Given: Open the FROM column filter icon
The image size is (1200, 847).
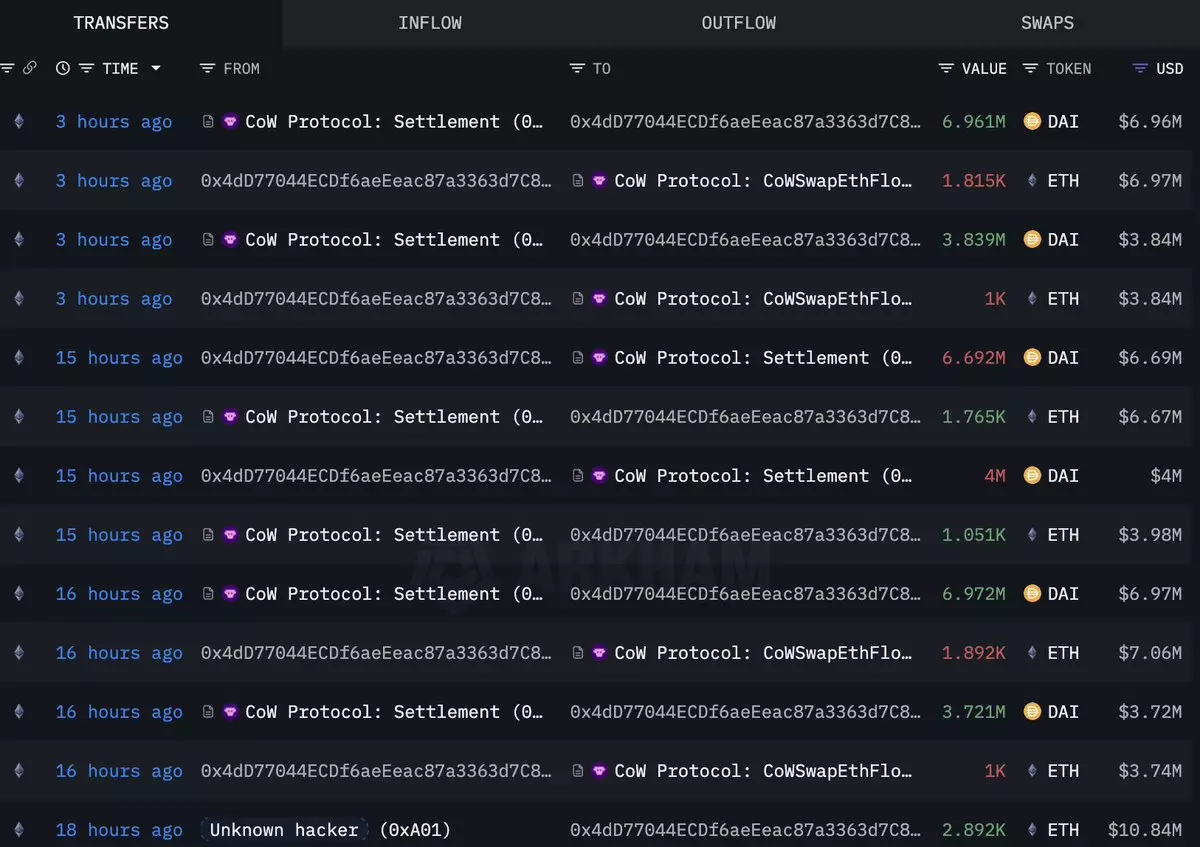Looking at the screenshot, I should point(207,68).
